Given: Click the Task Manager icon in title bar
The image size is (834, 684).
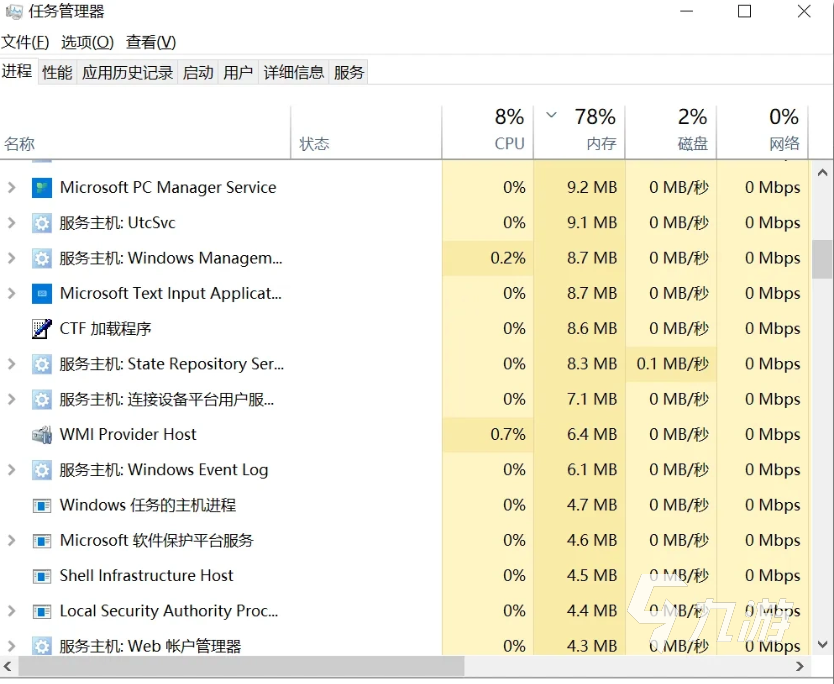Looking at the screenshot, I should click(12, 11).
